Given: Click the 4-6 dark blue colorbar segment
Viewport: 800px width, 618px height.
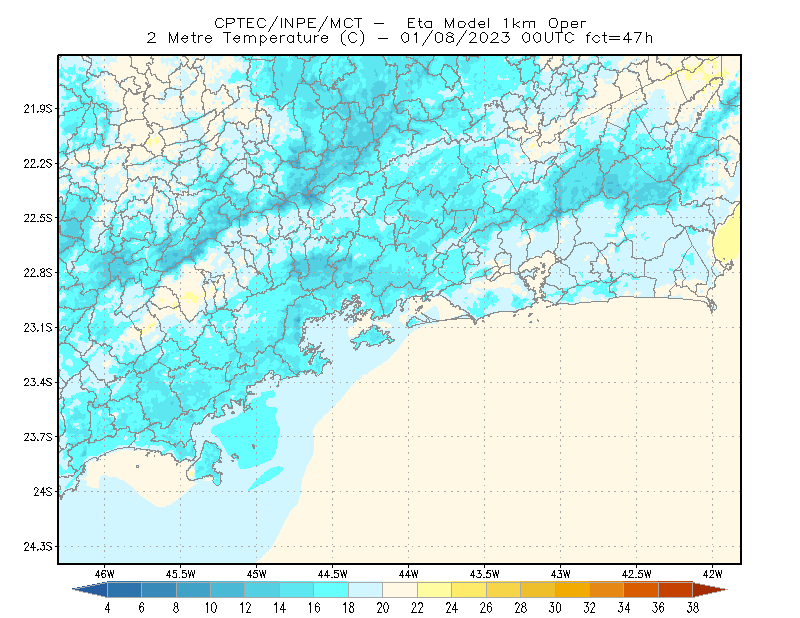Looking at the screenshot, I should pyautogui.click(x=124, y=590).
